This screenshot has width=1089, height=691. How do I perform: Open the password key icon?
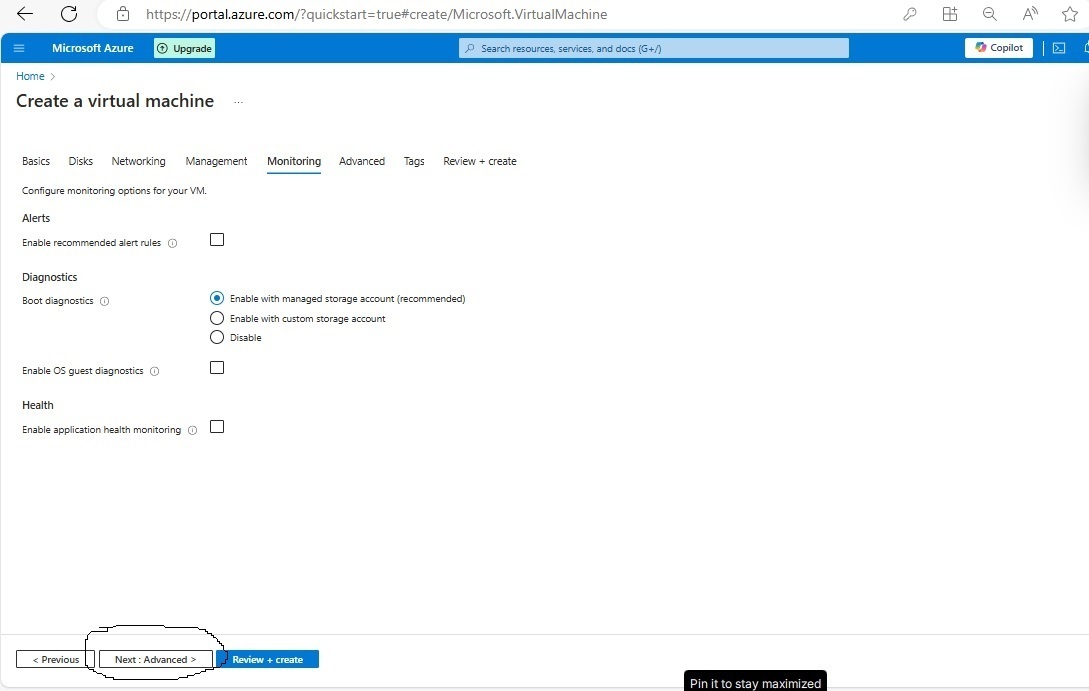910,14
